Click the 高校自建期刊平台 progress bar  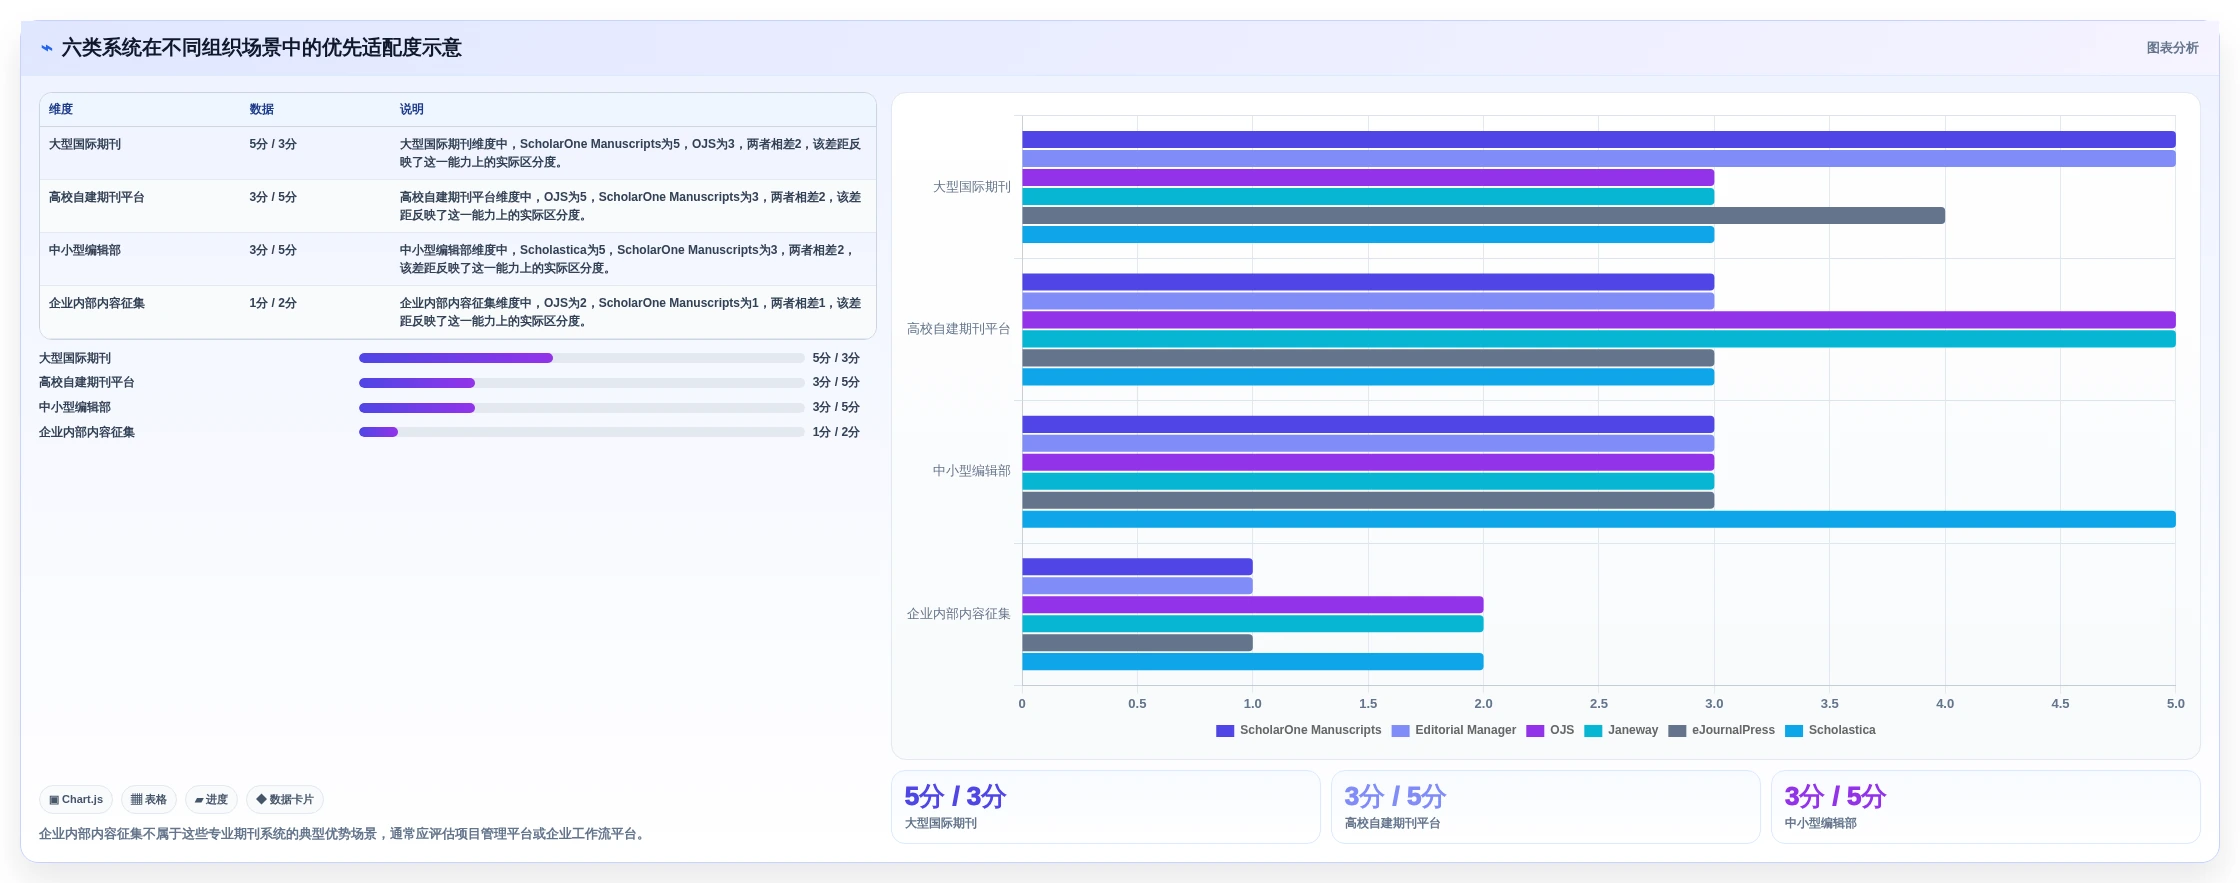click(x=581, y=383)
